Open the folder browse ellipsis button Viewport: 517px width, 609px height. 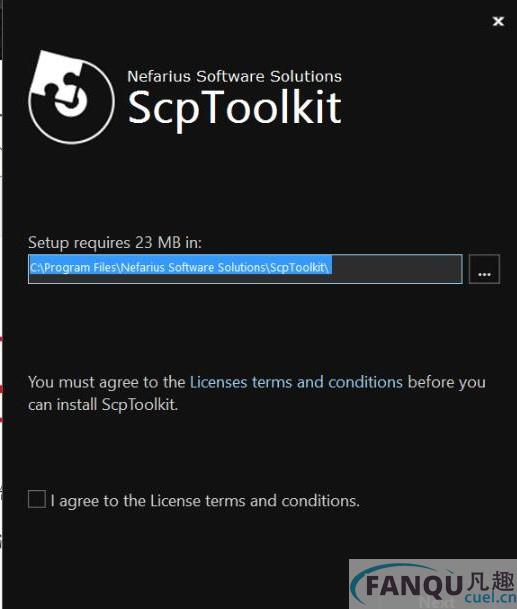(484, 269)
